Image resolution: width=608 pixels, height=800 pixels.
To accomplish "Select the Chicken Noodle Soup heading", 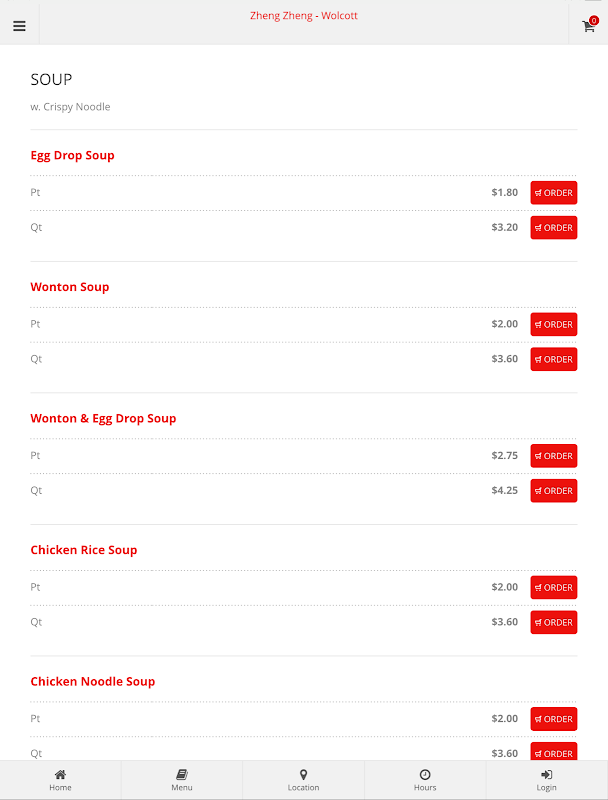I will pyautogui.click(x=92, y=681).
